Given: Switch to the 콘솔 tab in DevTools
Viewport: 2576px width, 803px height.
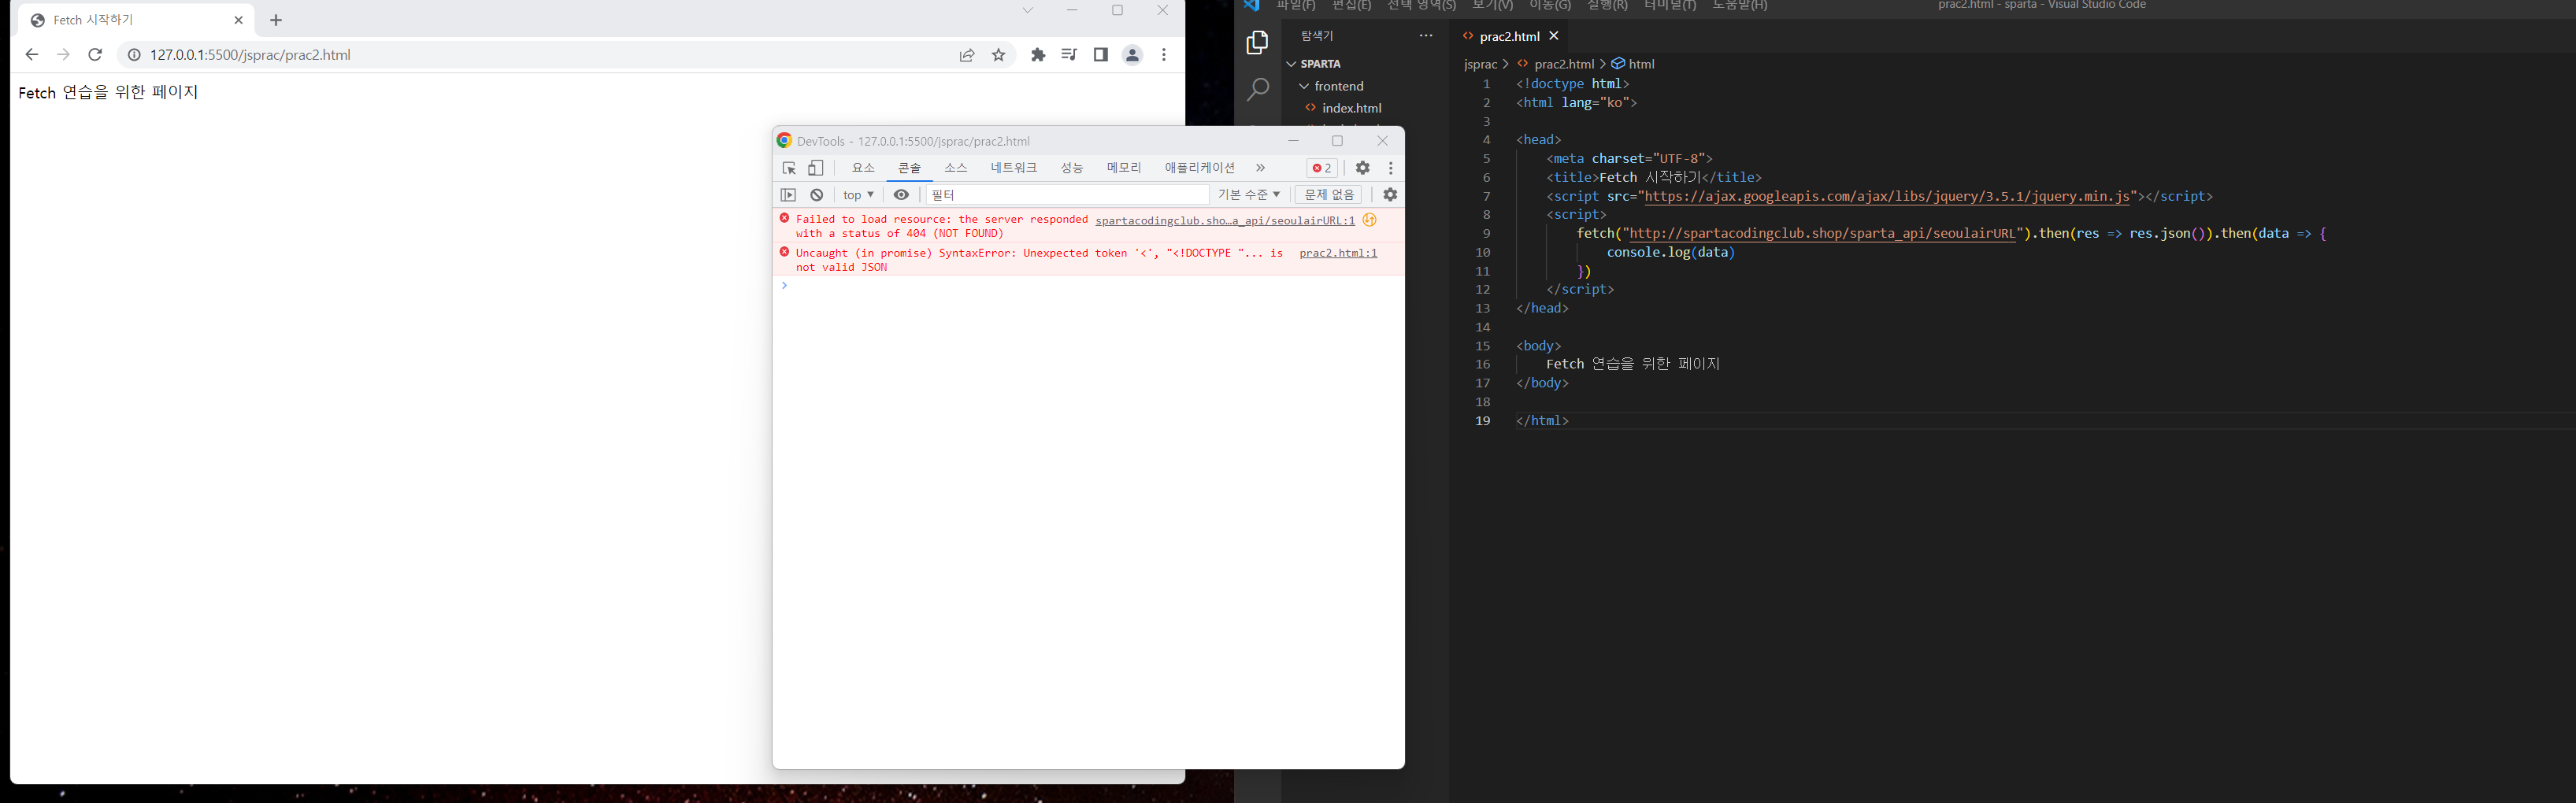Looking at the screenshot, I should 909,168.
